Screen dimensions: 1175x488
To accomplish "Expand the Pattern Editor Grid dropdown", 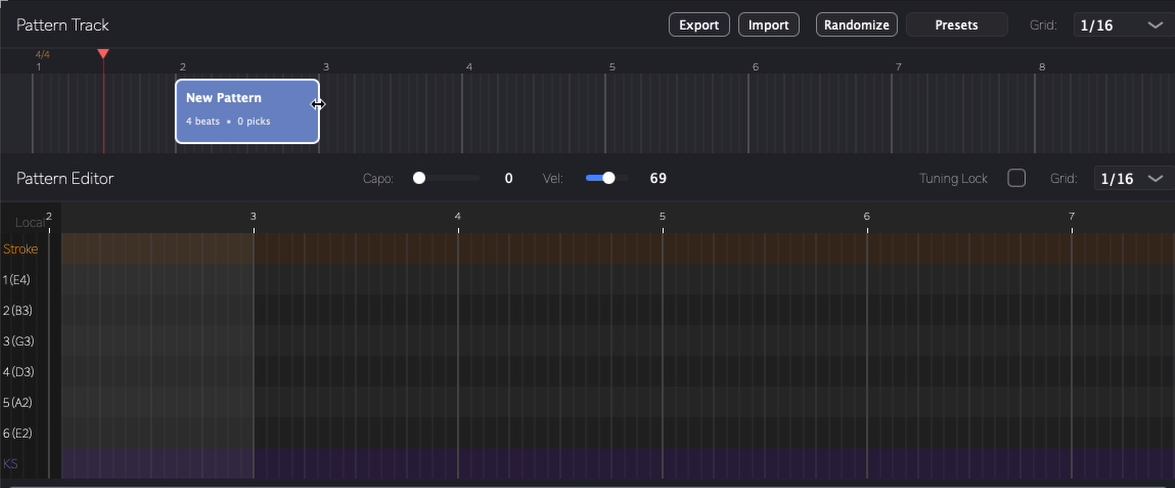I will point(1133,179).
